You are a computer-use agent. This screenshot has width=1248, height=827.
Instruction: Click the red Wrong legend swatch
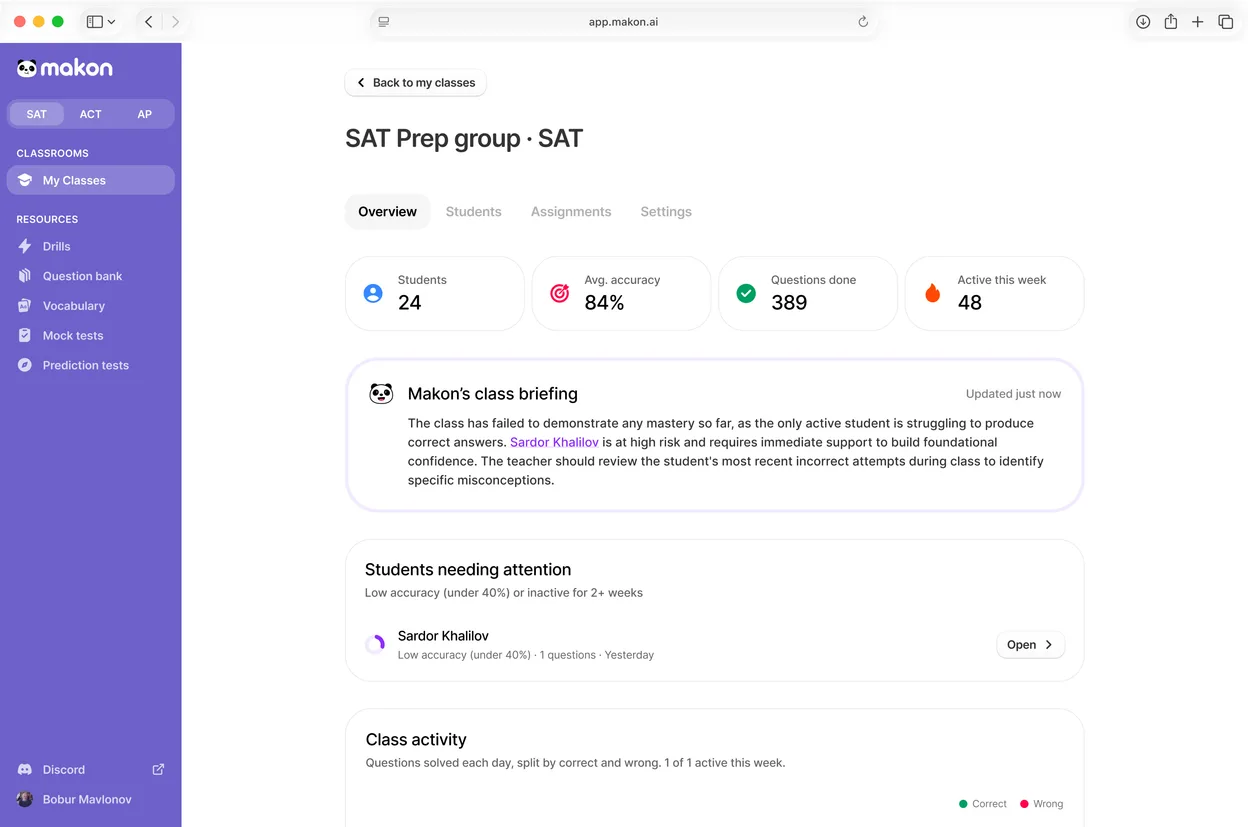[1024, 804]
